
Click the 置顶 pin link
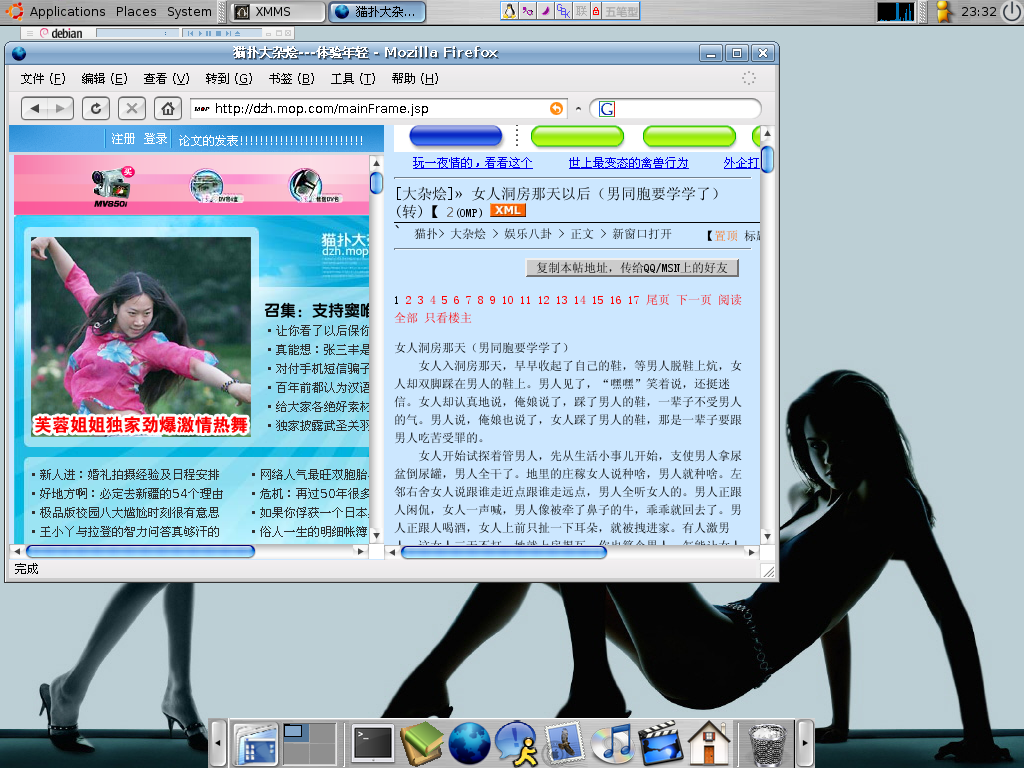pos(726,236)
